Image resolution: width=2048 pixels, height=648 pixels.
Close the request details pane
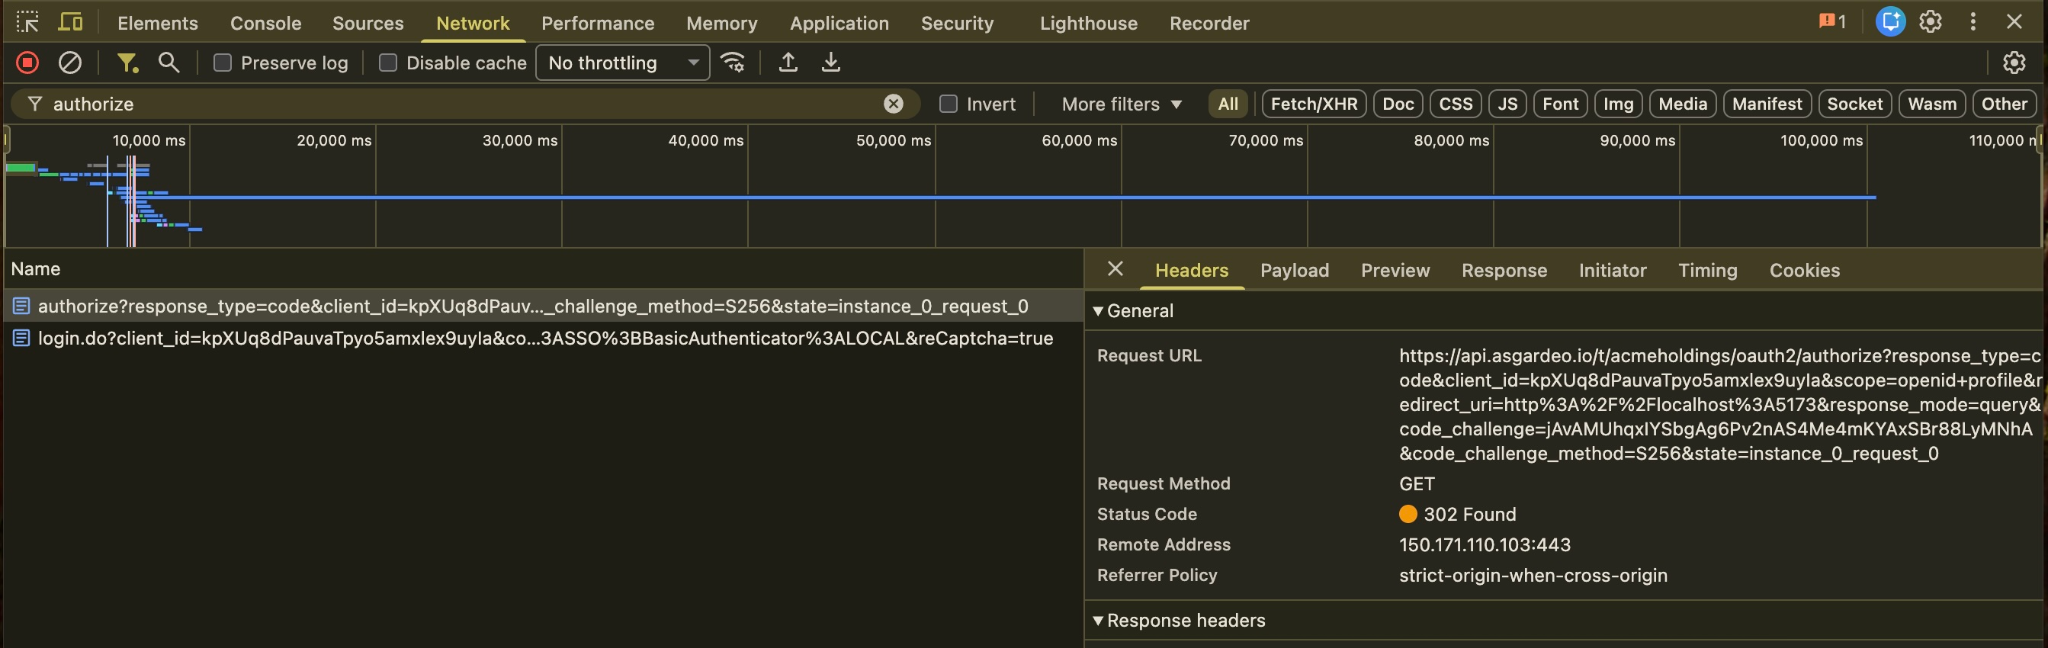1116,269
